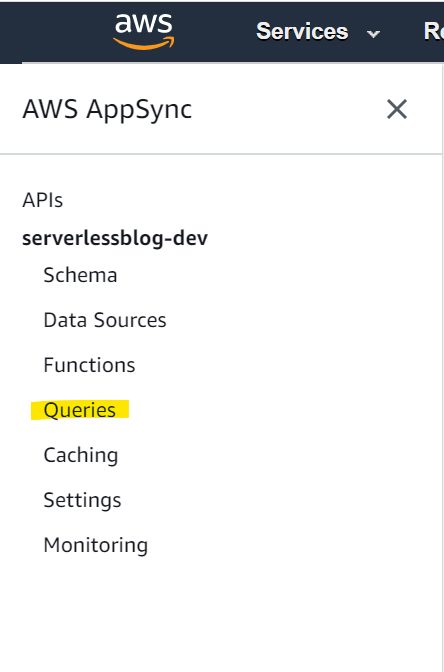The image size is (444, 672).
Task: Open the highlighted Queries page
Action: [x=80, y=410]
